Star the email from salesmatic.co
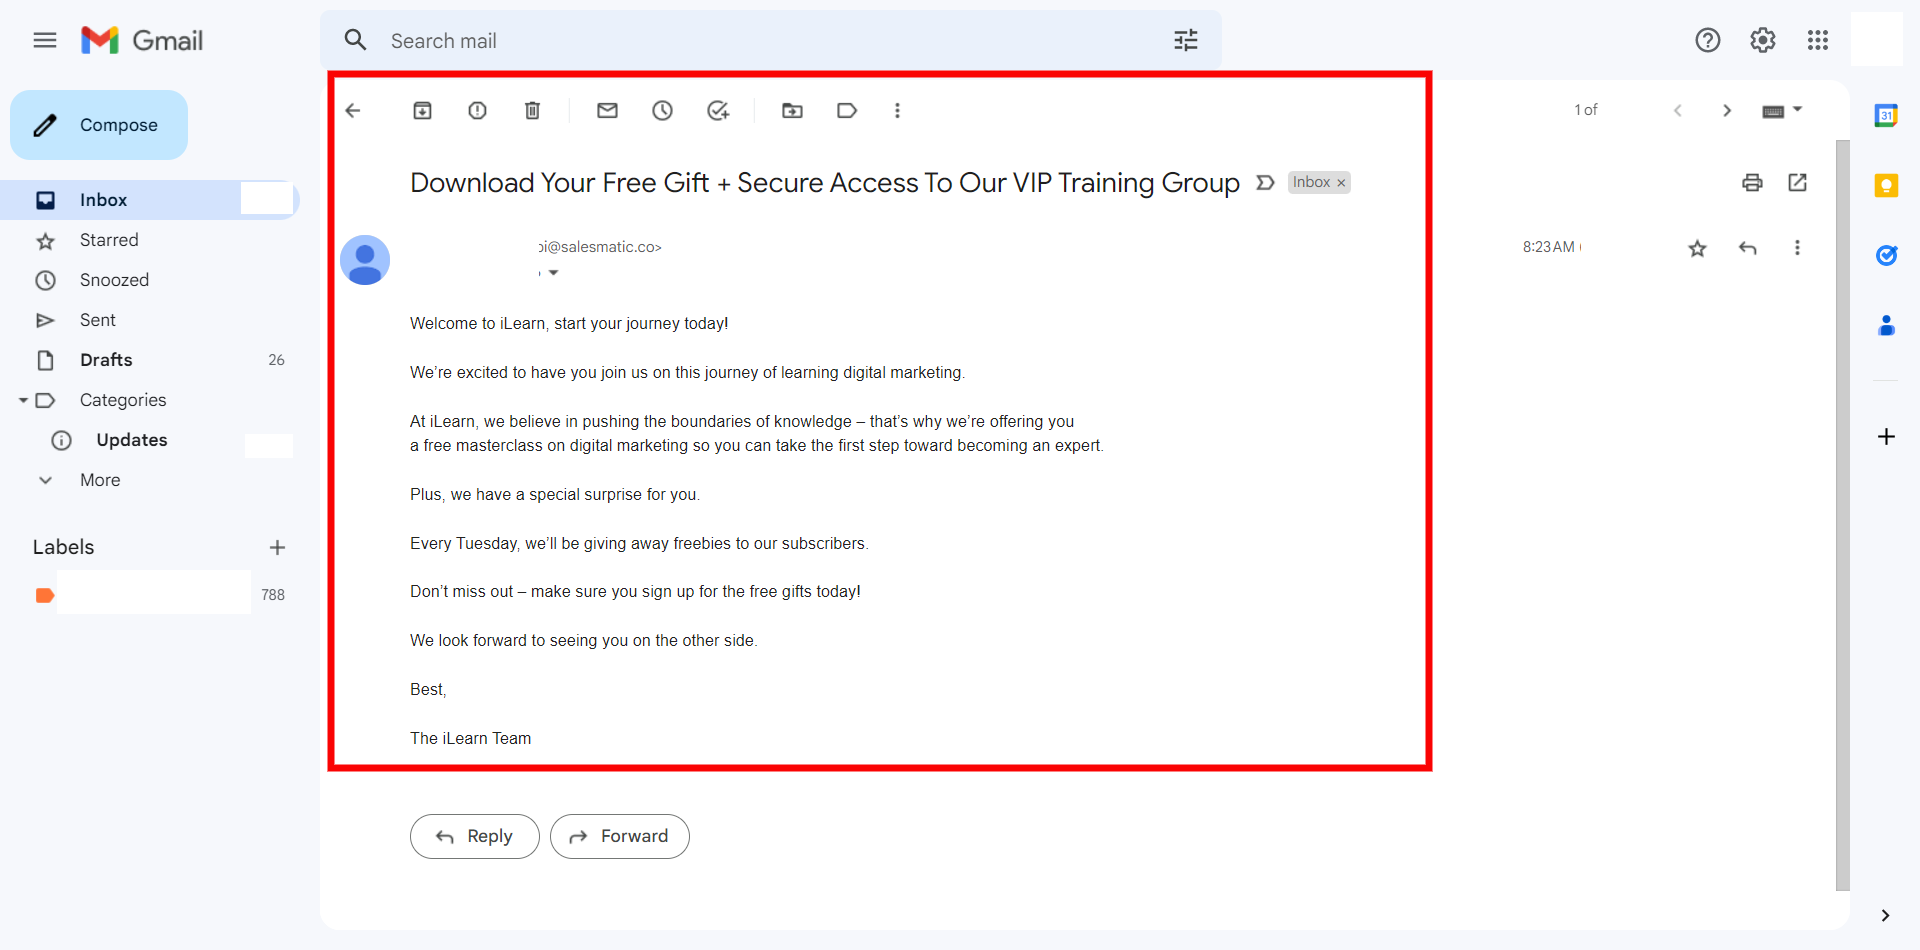 1697,248
